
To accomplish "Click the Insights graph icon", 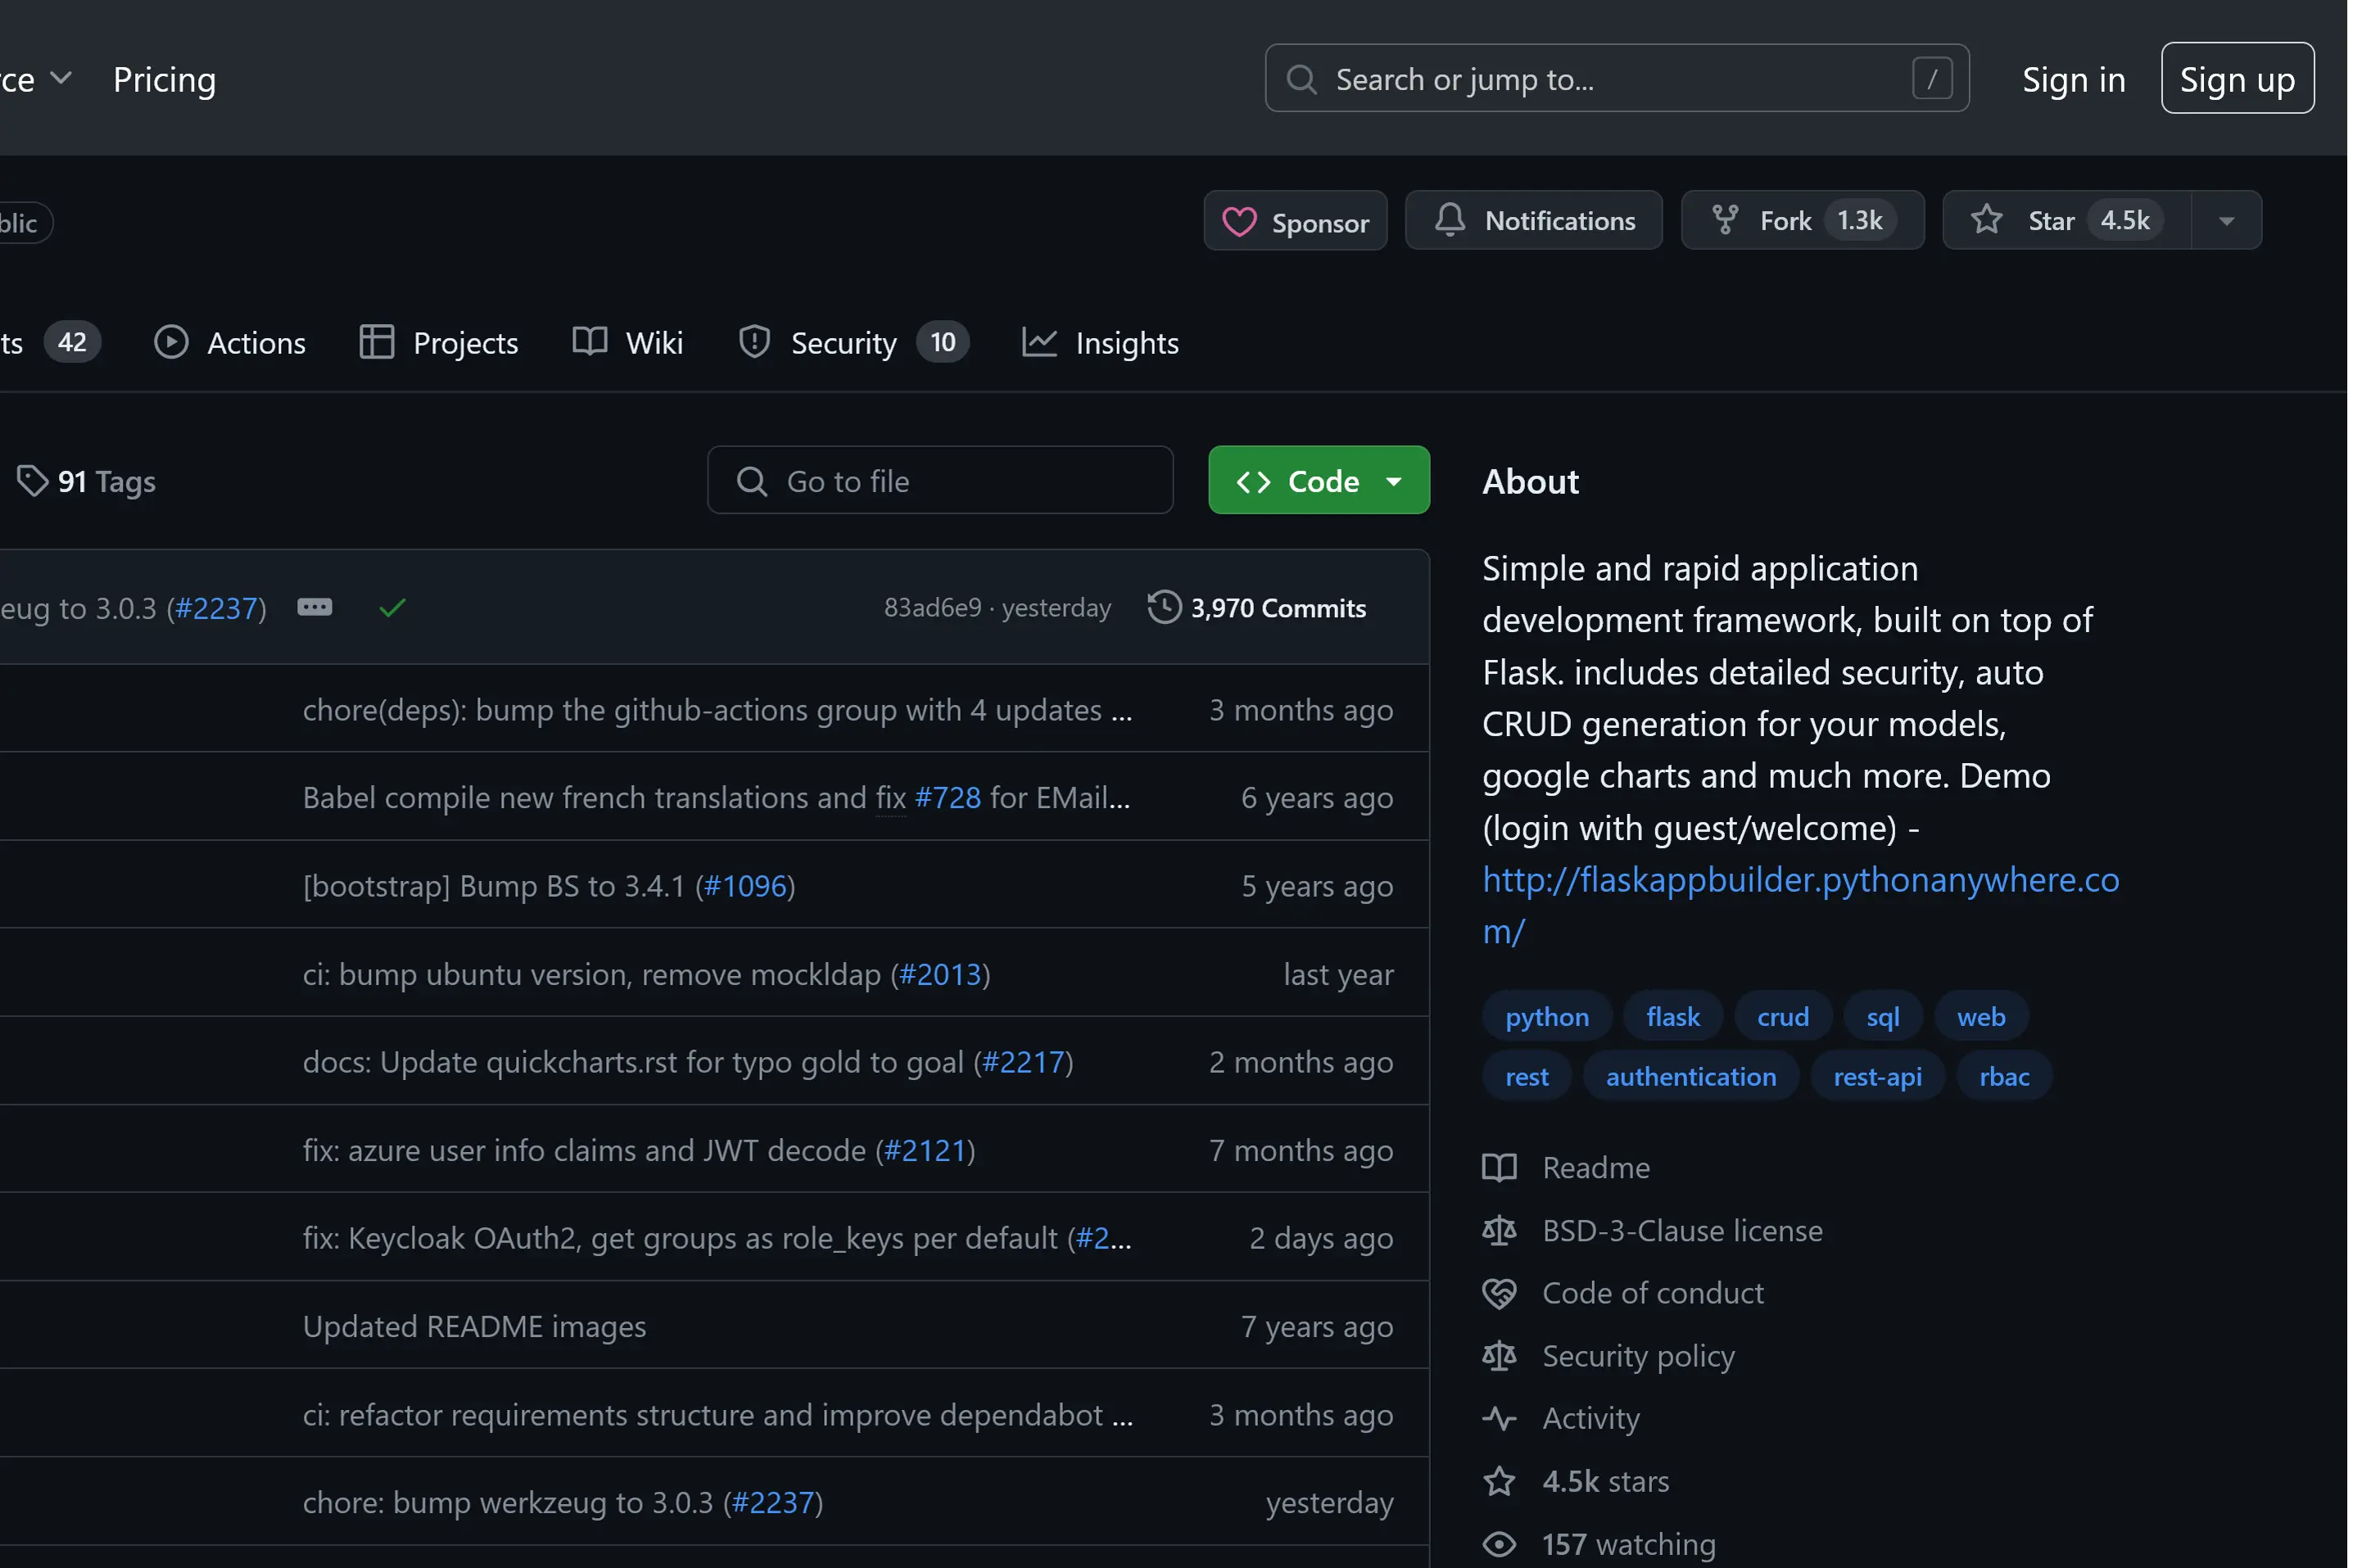I will tap(1039, 342).
